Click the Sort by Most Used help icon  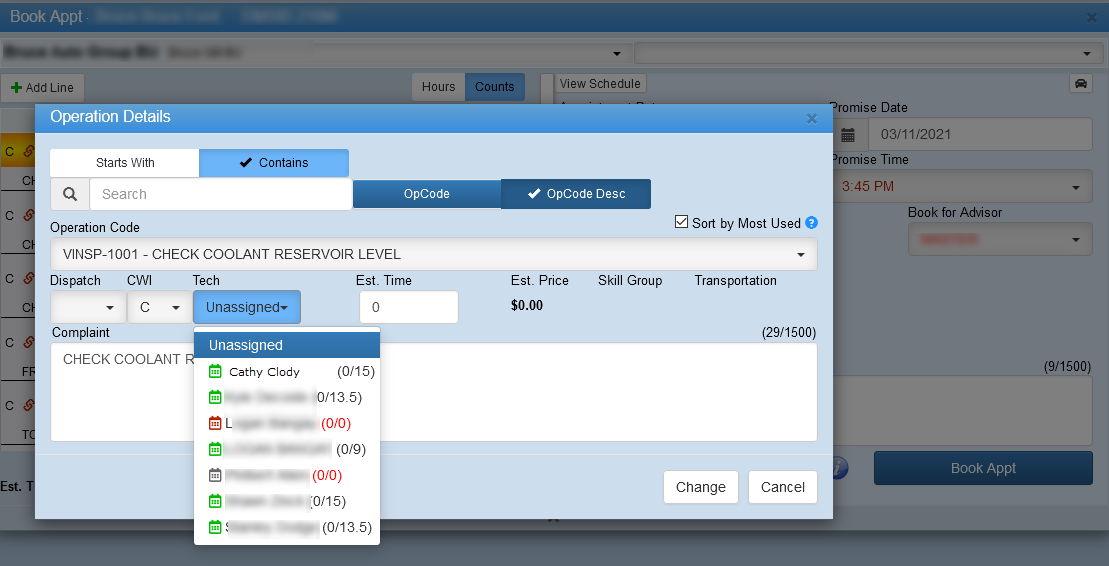(811, 223)
